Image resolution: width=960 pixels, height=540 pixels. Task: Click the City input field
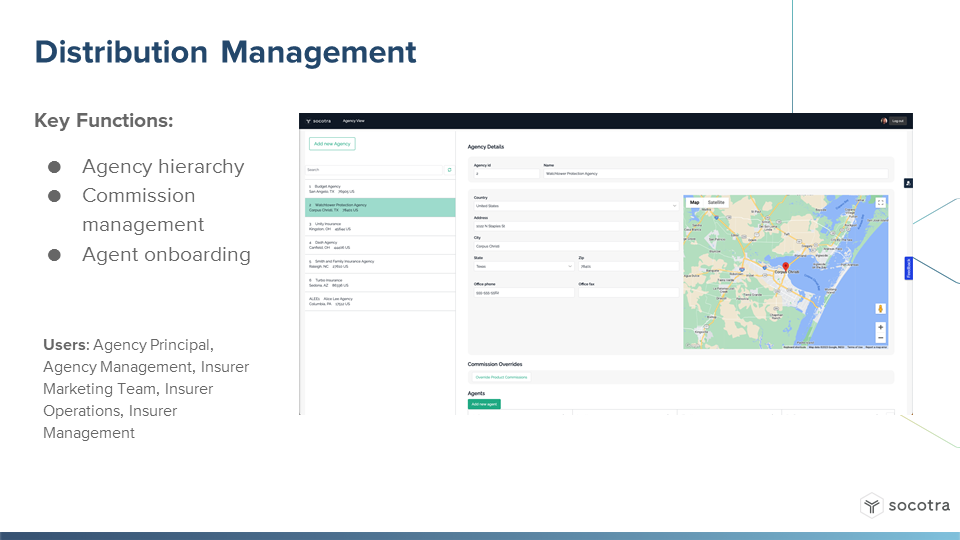576,246
